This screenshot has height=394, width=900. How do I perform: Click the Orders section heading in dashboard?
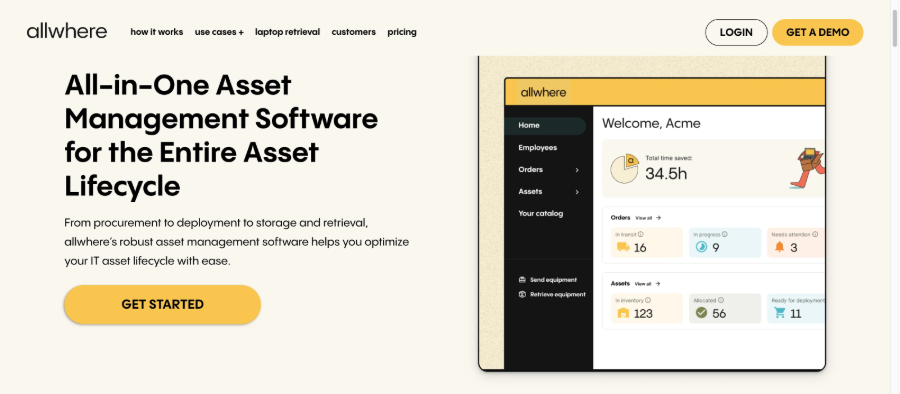tap(620, 218)
